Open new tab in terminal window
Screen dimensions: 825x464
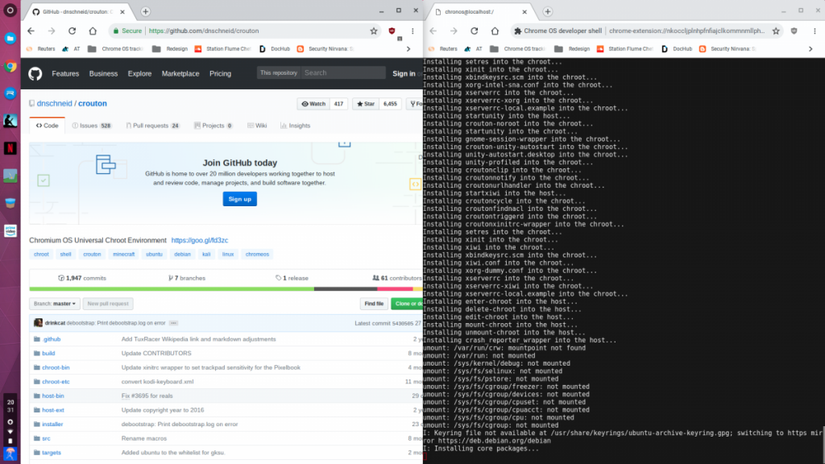tap(548, 12)
